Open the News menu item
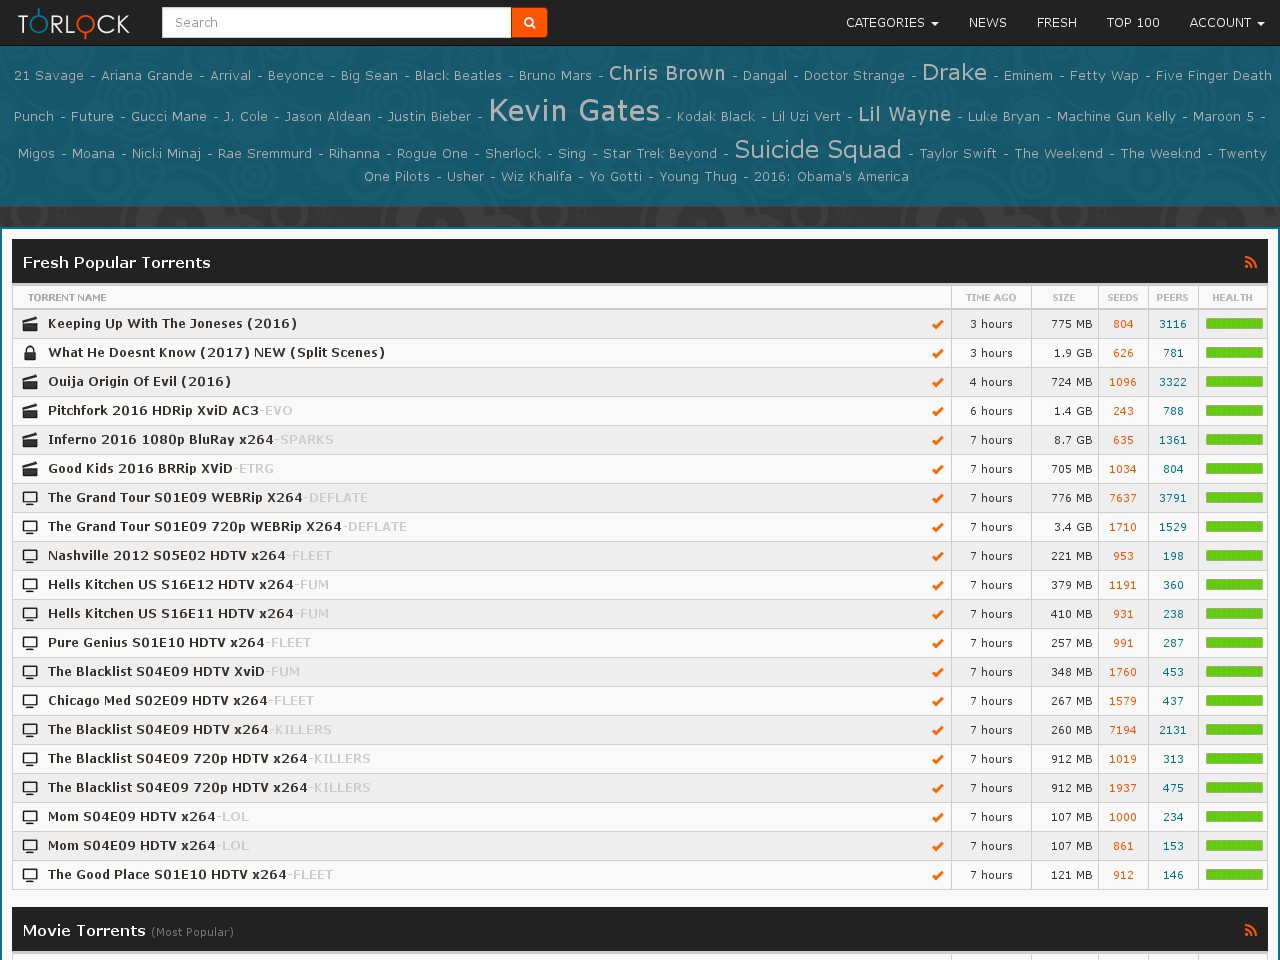 (987, 22)
